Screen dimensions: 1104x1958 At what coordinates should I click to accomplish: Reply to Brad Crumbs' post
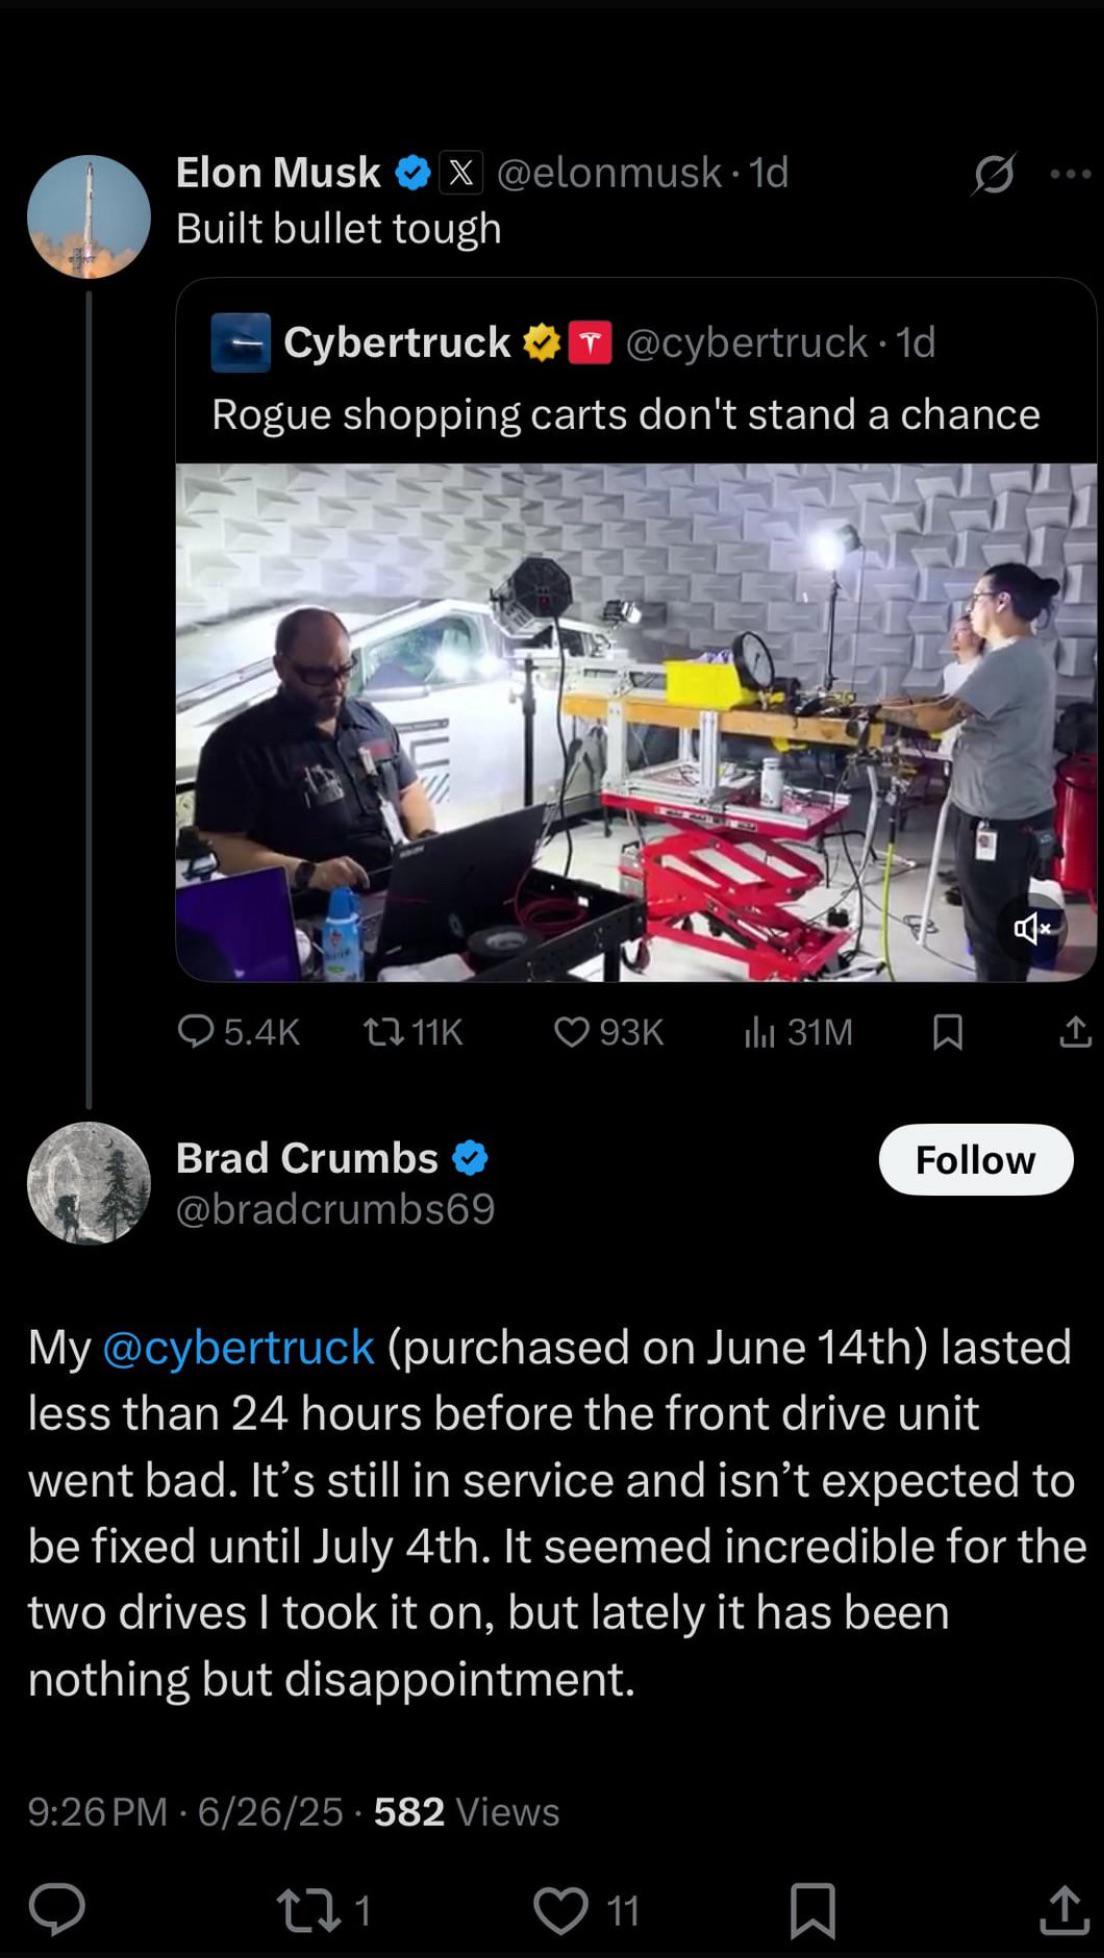pyautogui.click(x=56, y=1910)
